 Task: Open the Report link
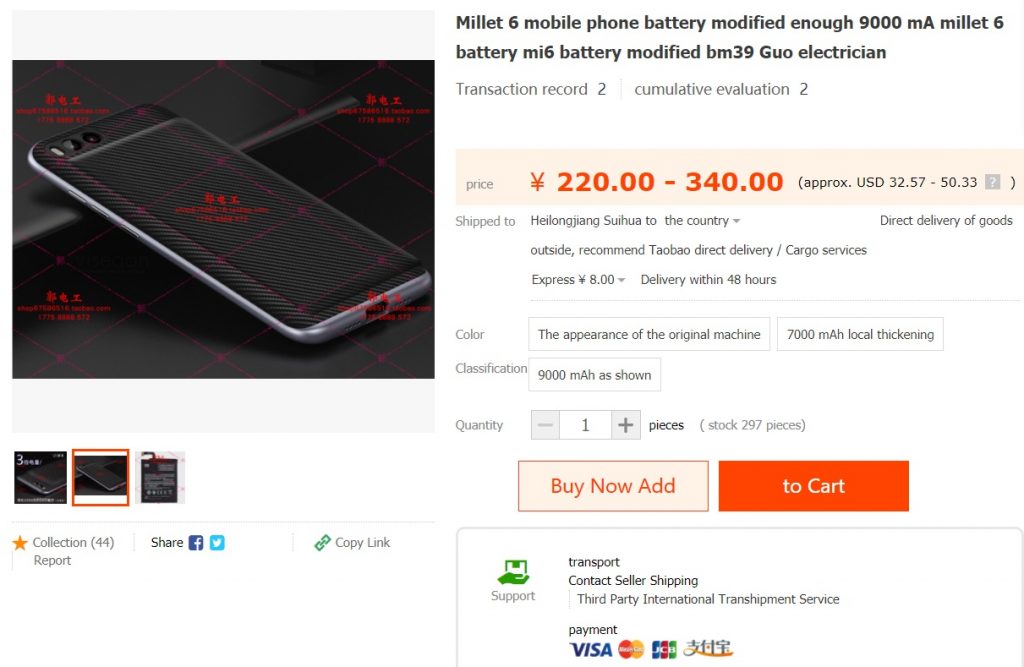53,560
